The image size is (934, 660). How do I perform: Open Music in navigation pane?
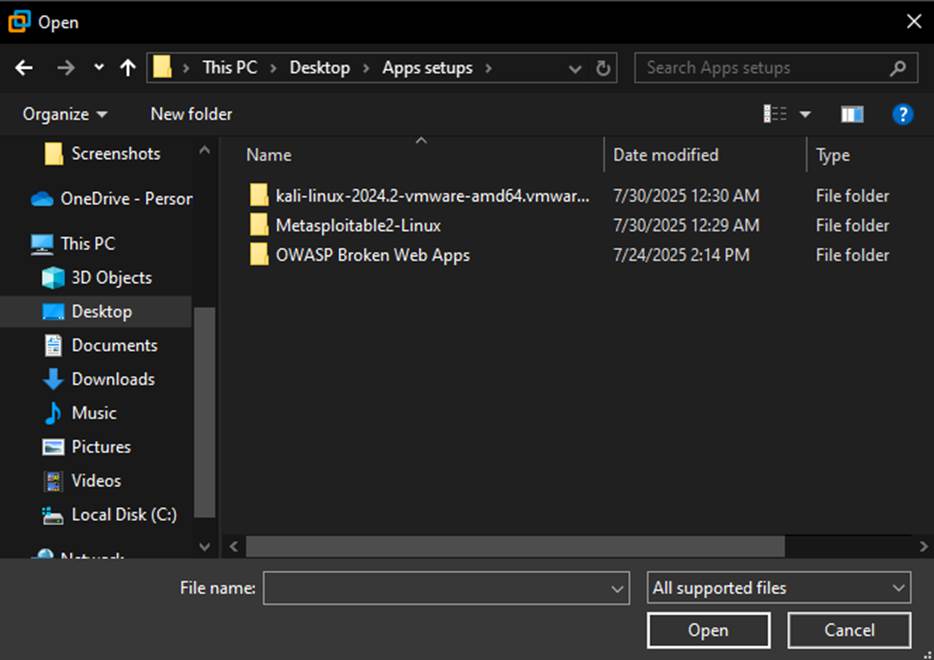(80, 413)
